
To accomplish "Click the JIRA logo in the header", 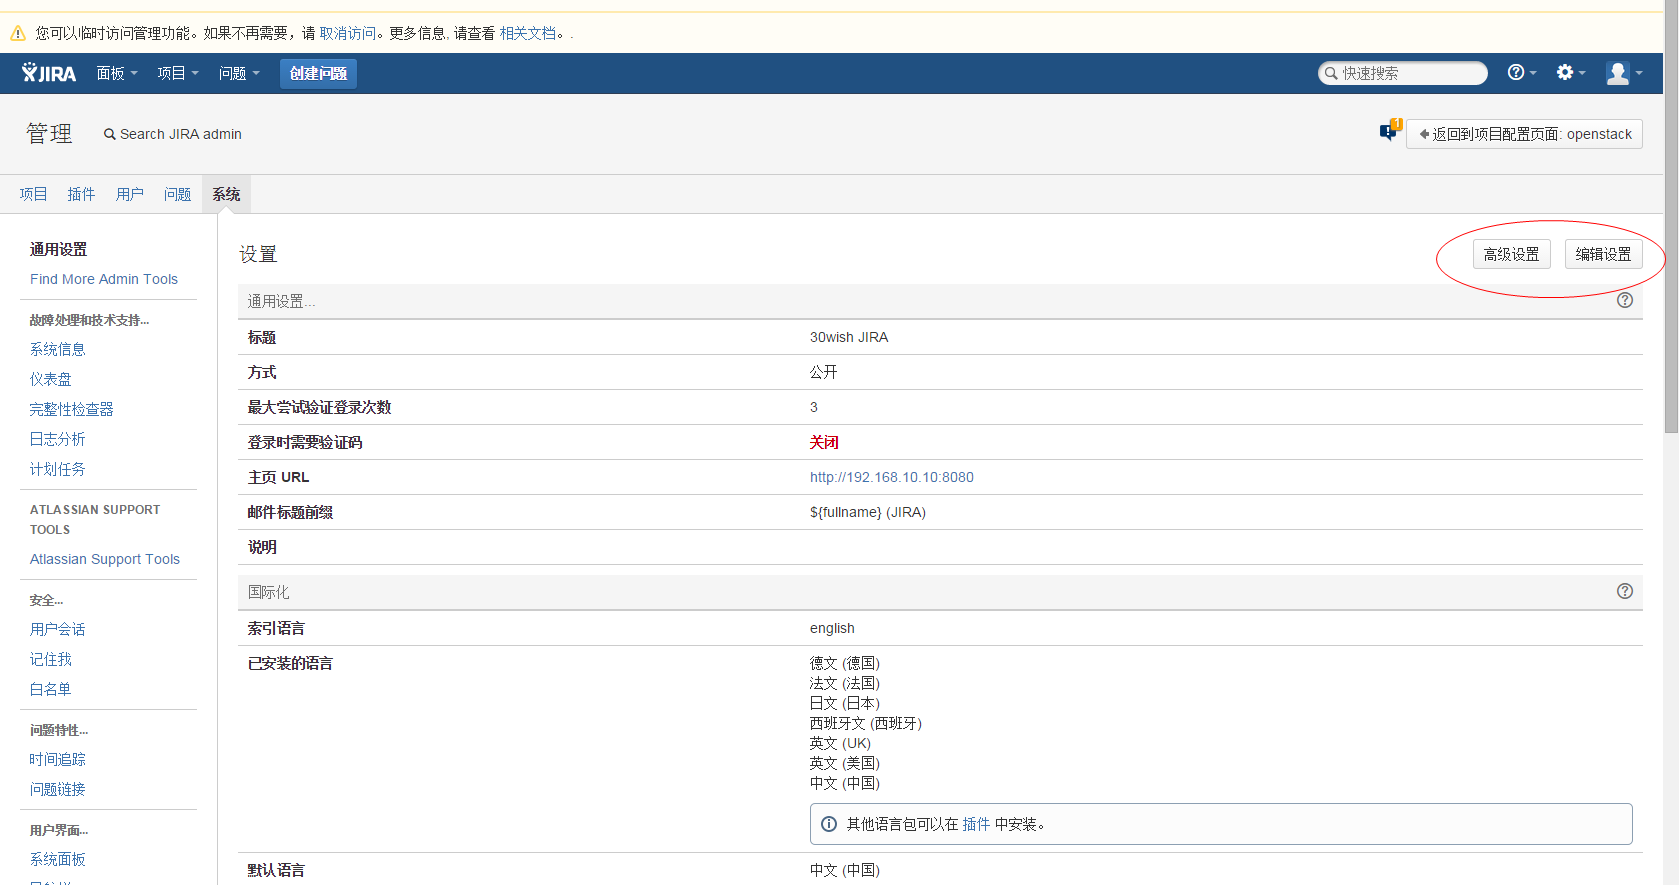I will coord(49,73).
